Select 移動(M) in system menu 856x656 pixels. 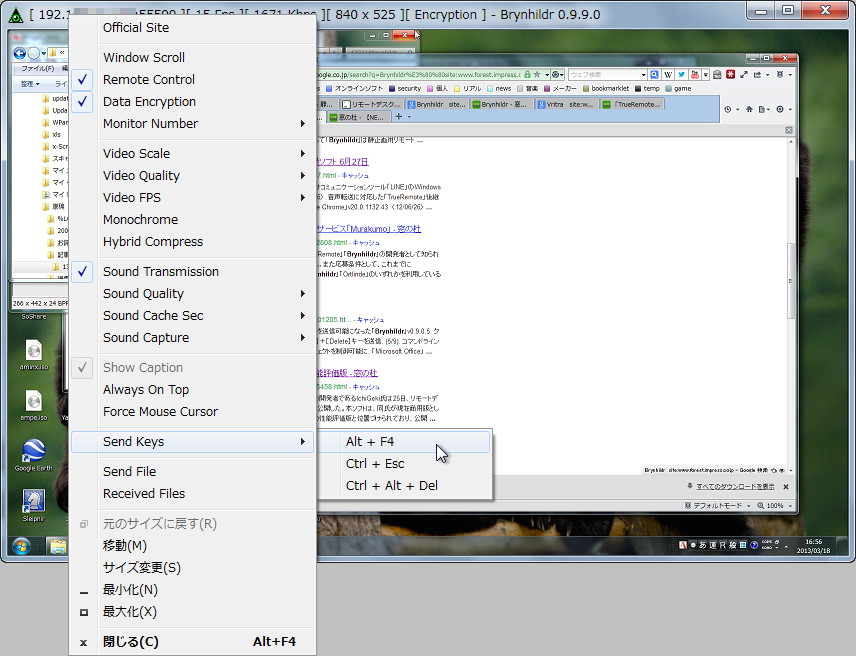point(192,545)
